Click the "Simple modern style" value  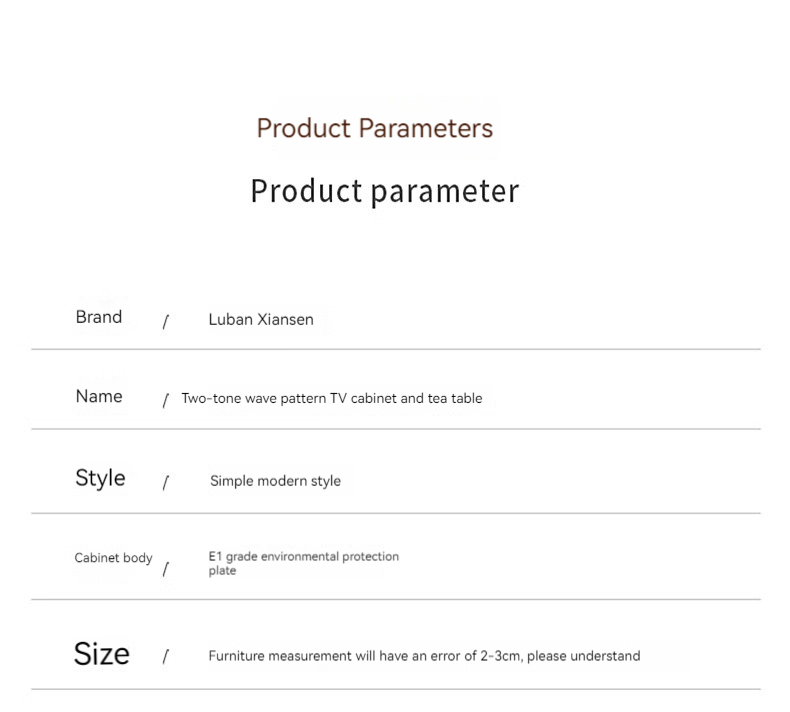[275, 481]
